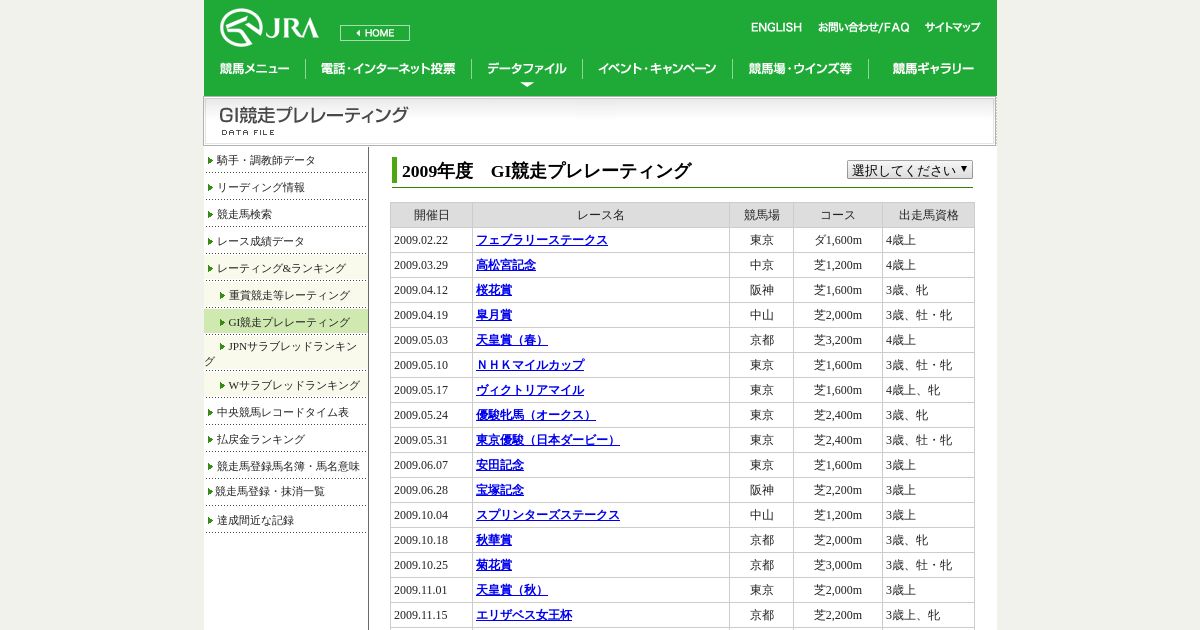Open スプリンターズステークス race link
The image size is (1200, 630).
tap(548, 515)
